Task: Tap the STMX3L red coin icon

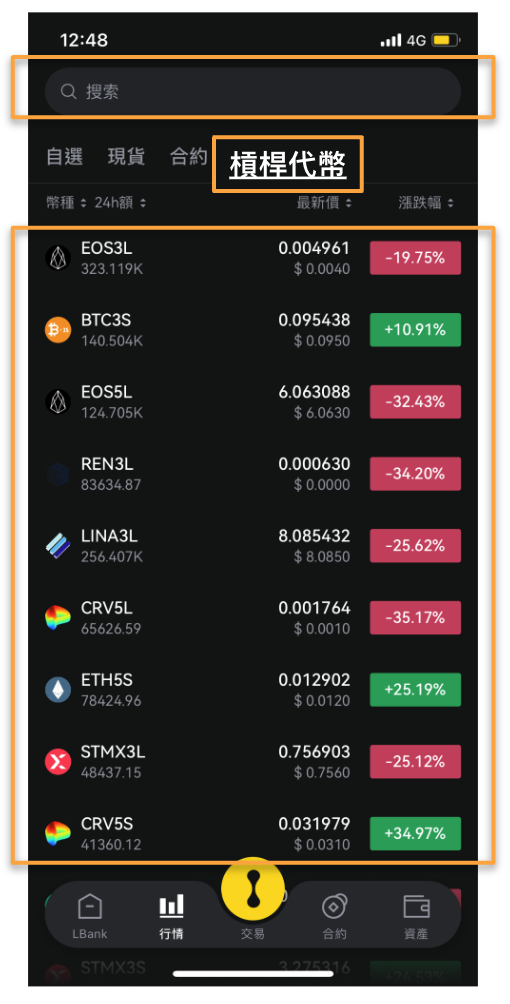Action: click(58, 761)
